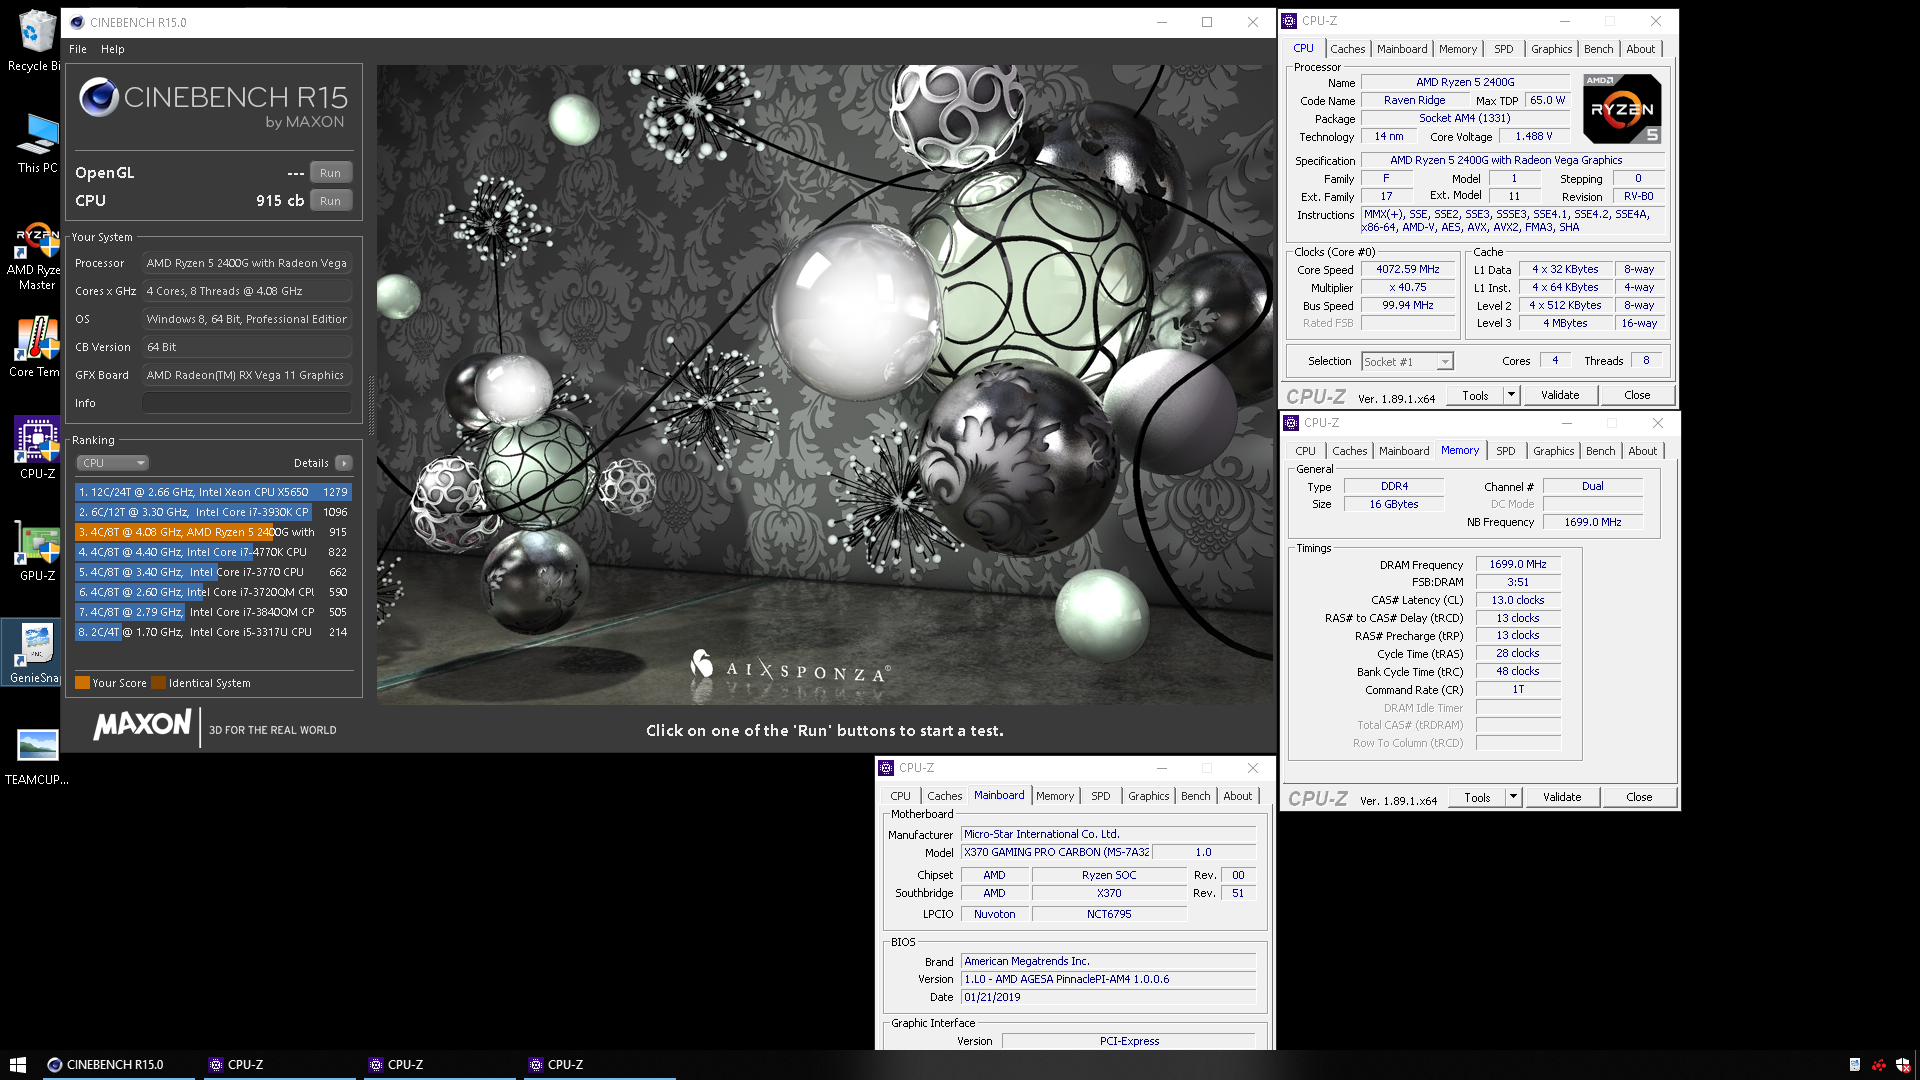This screenshot has height=1080, width=1920.
Task: Launch the CPU-Z desktop shortcut
Action: (37, 448)
